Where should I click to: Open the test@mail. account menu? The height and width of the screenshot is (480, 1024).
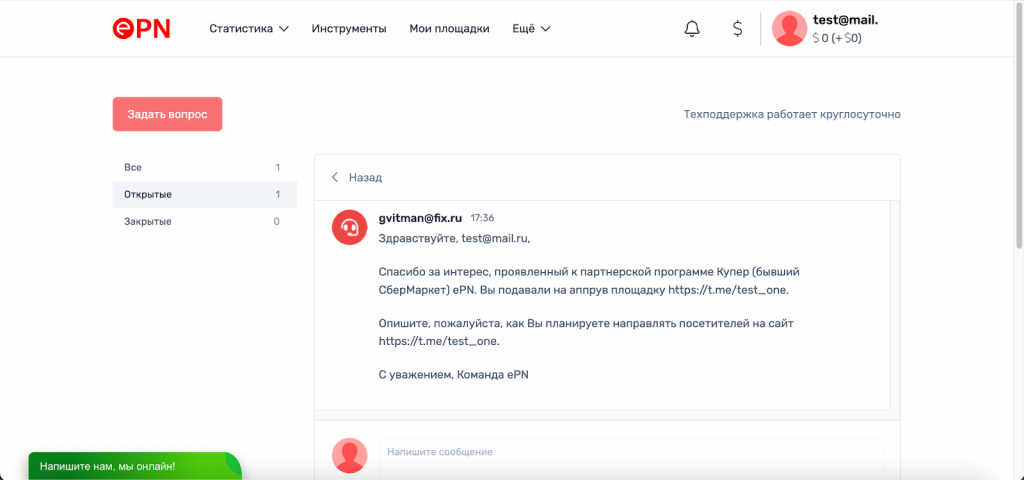point(845,20)
